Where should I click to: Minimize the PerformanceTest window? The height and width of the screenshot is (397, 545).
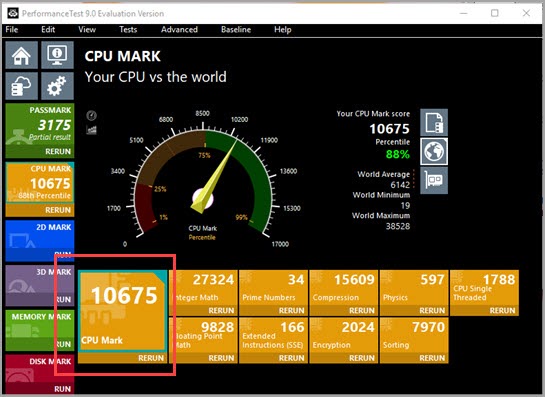coord(464,13)
